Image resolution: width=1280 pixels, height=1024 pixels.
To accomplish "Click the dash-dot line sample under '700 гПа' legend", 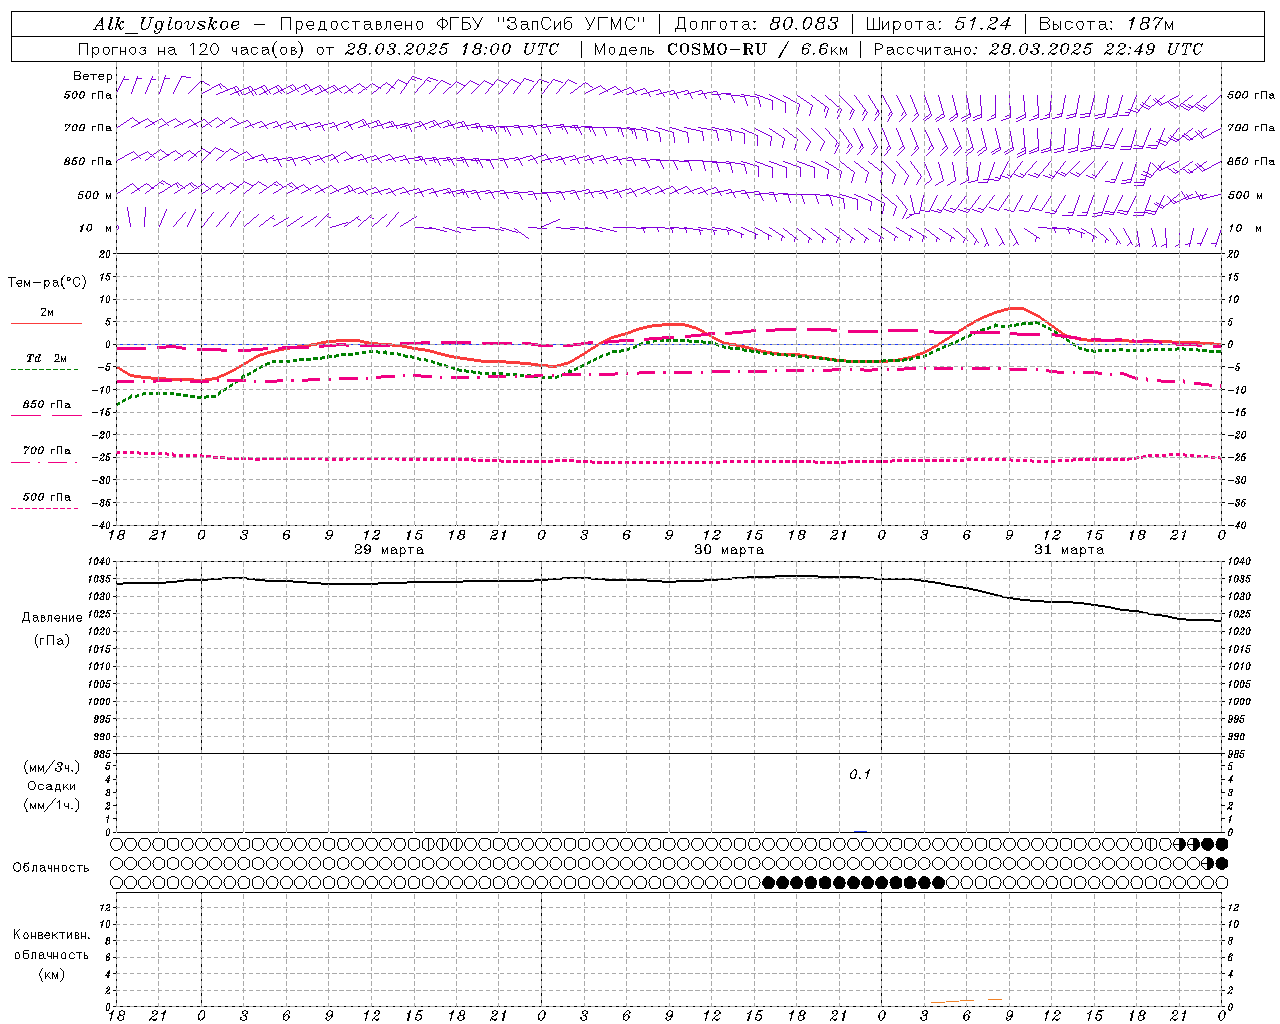I will [x=45, y=462].
